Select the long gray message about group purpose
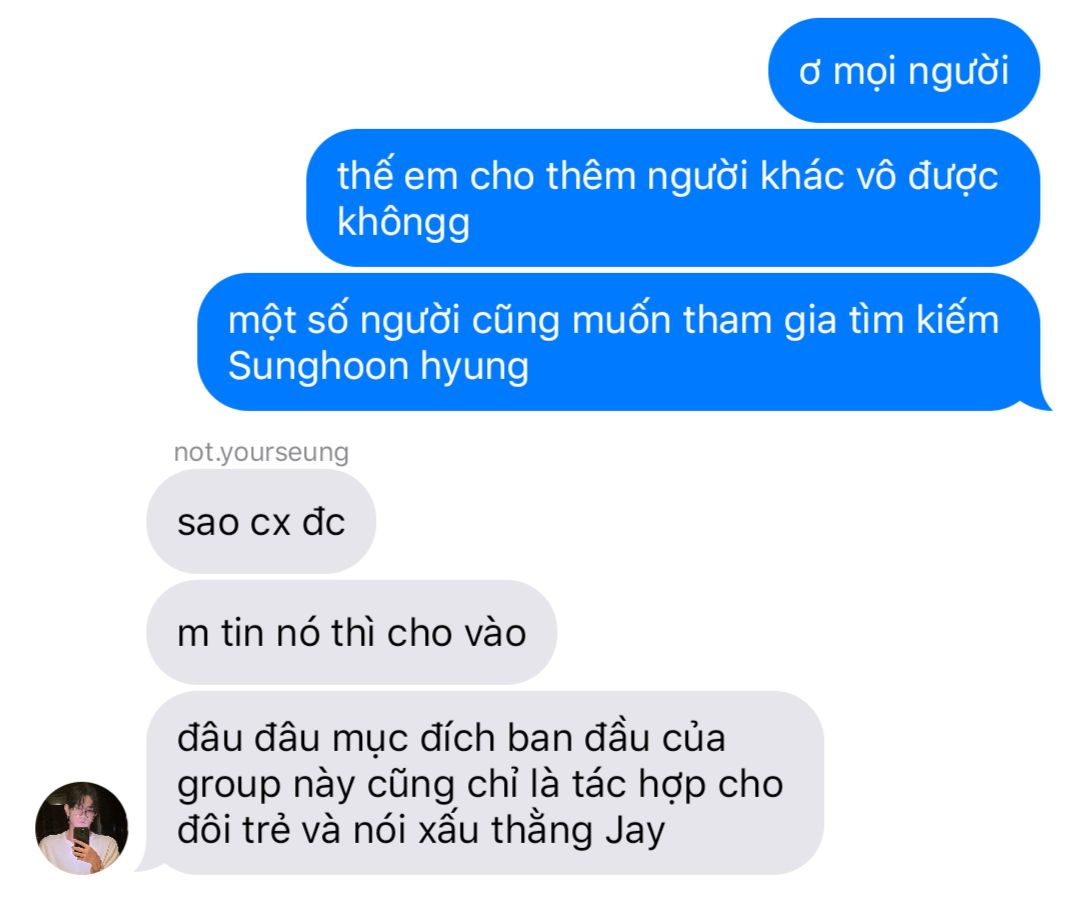Screen dimensions: 1078x913 coord(483,783)
